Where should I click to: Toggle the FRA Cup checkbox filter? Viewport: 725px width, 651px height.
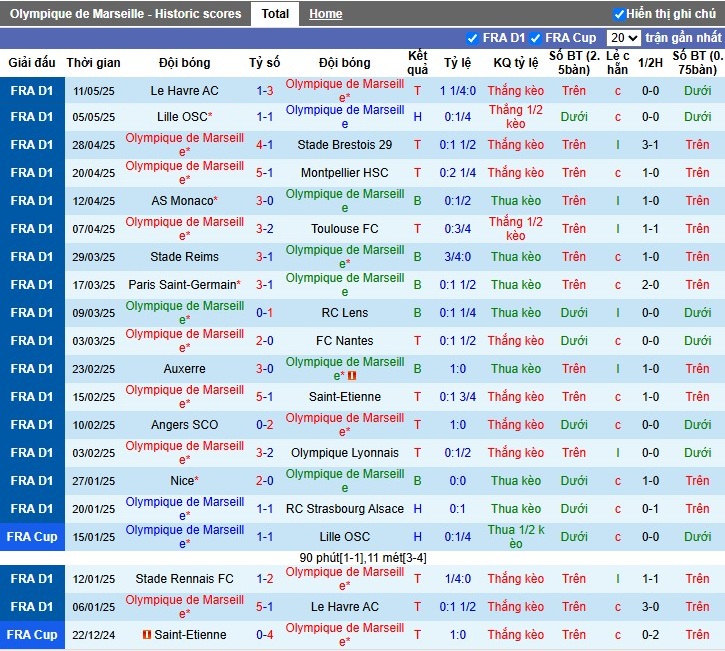(535, 38)
